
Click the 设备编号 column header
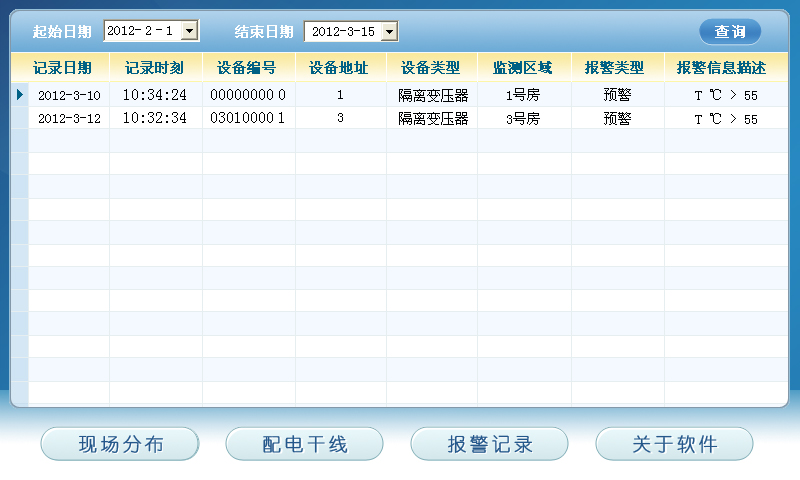click(x=247, y=68)
